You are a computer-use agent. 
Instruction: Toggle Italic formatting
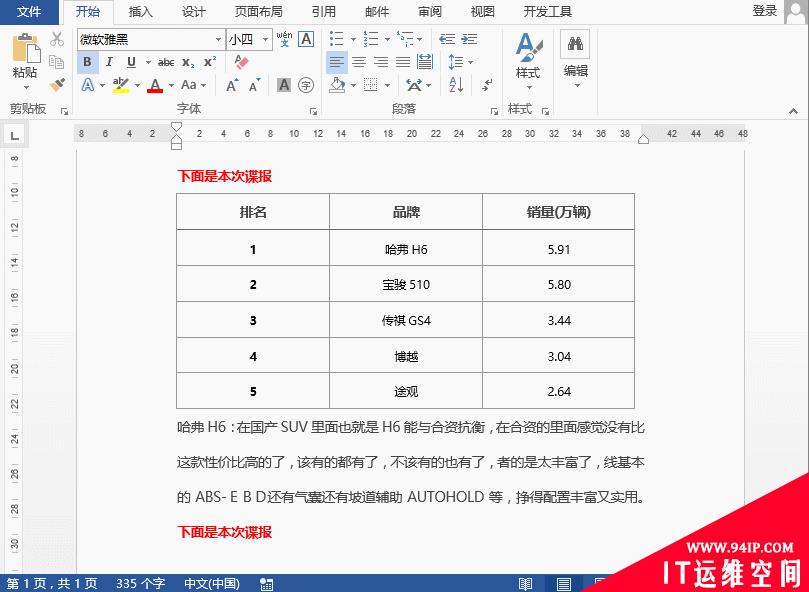(x=109, y=62)
